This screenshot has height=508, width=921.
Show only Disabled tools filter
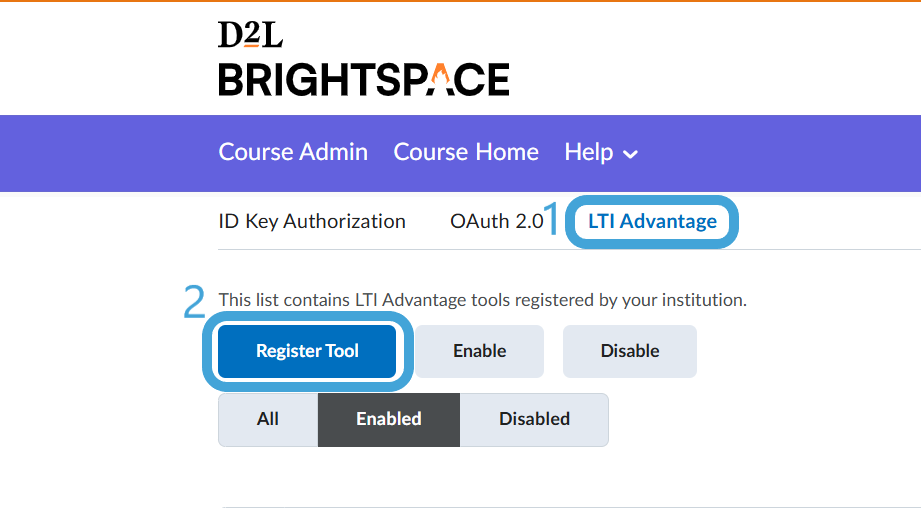pyautogui.click(x=534, y=419)
